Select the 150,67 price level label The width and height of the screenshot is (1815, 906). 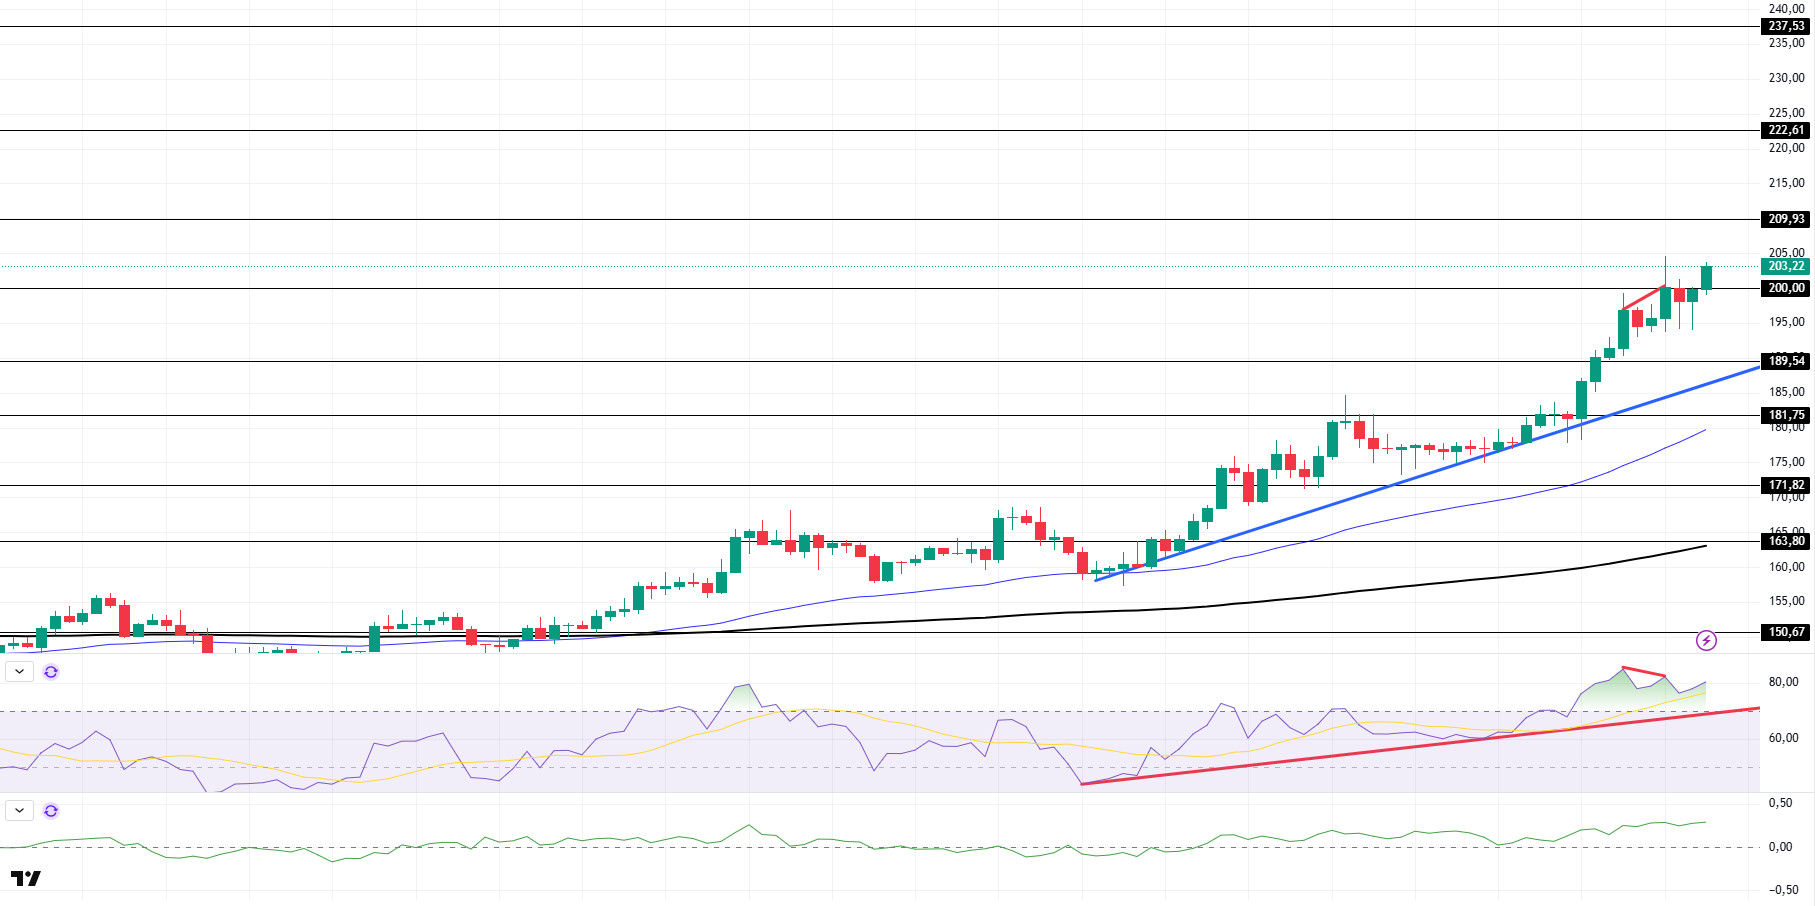[x=1786, y=632]
